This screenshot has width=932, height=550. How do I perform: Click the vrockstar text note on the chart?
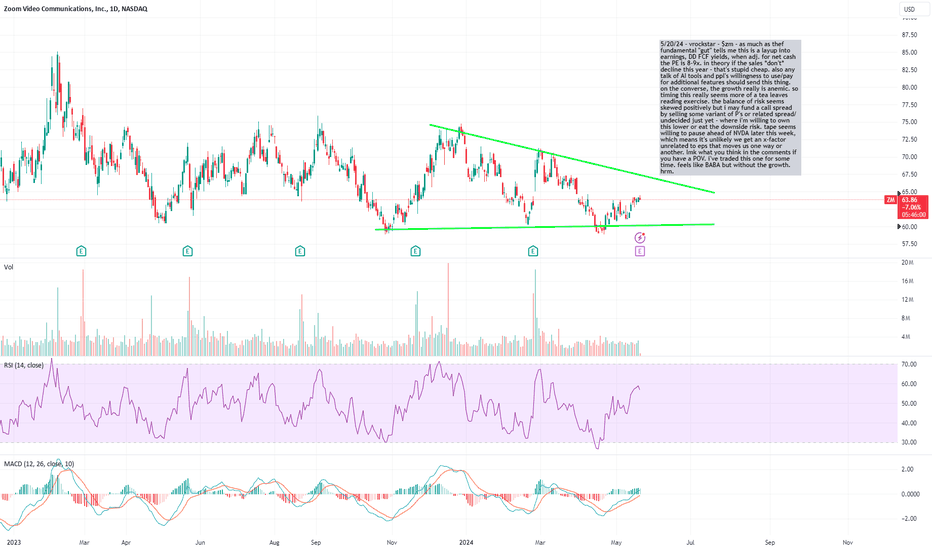(x=730, y=108)
